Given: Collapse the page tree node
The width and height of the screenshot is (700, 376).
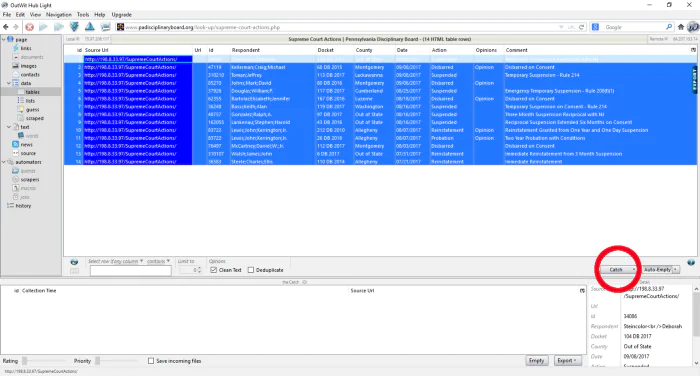Looking at the screenshot, I should (x=4, y=40).
